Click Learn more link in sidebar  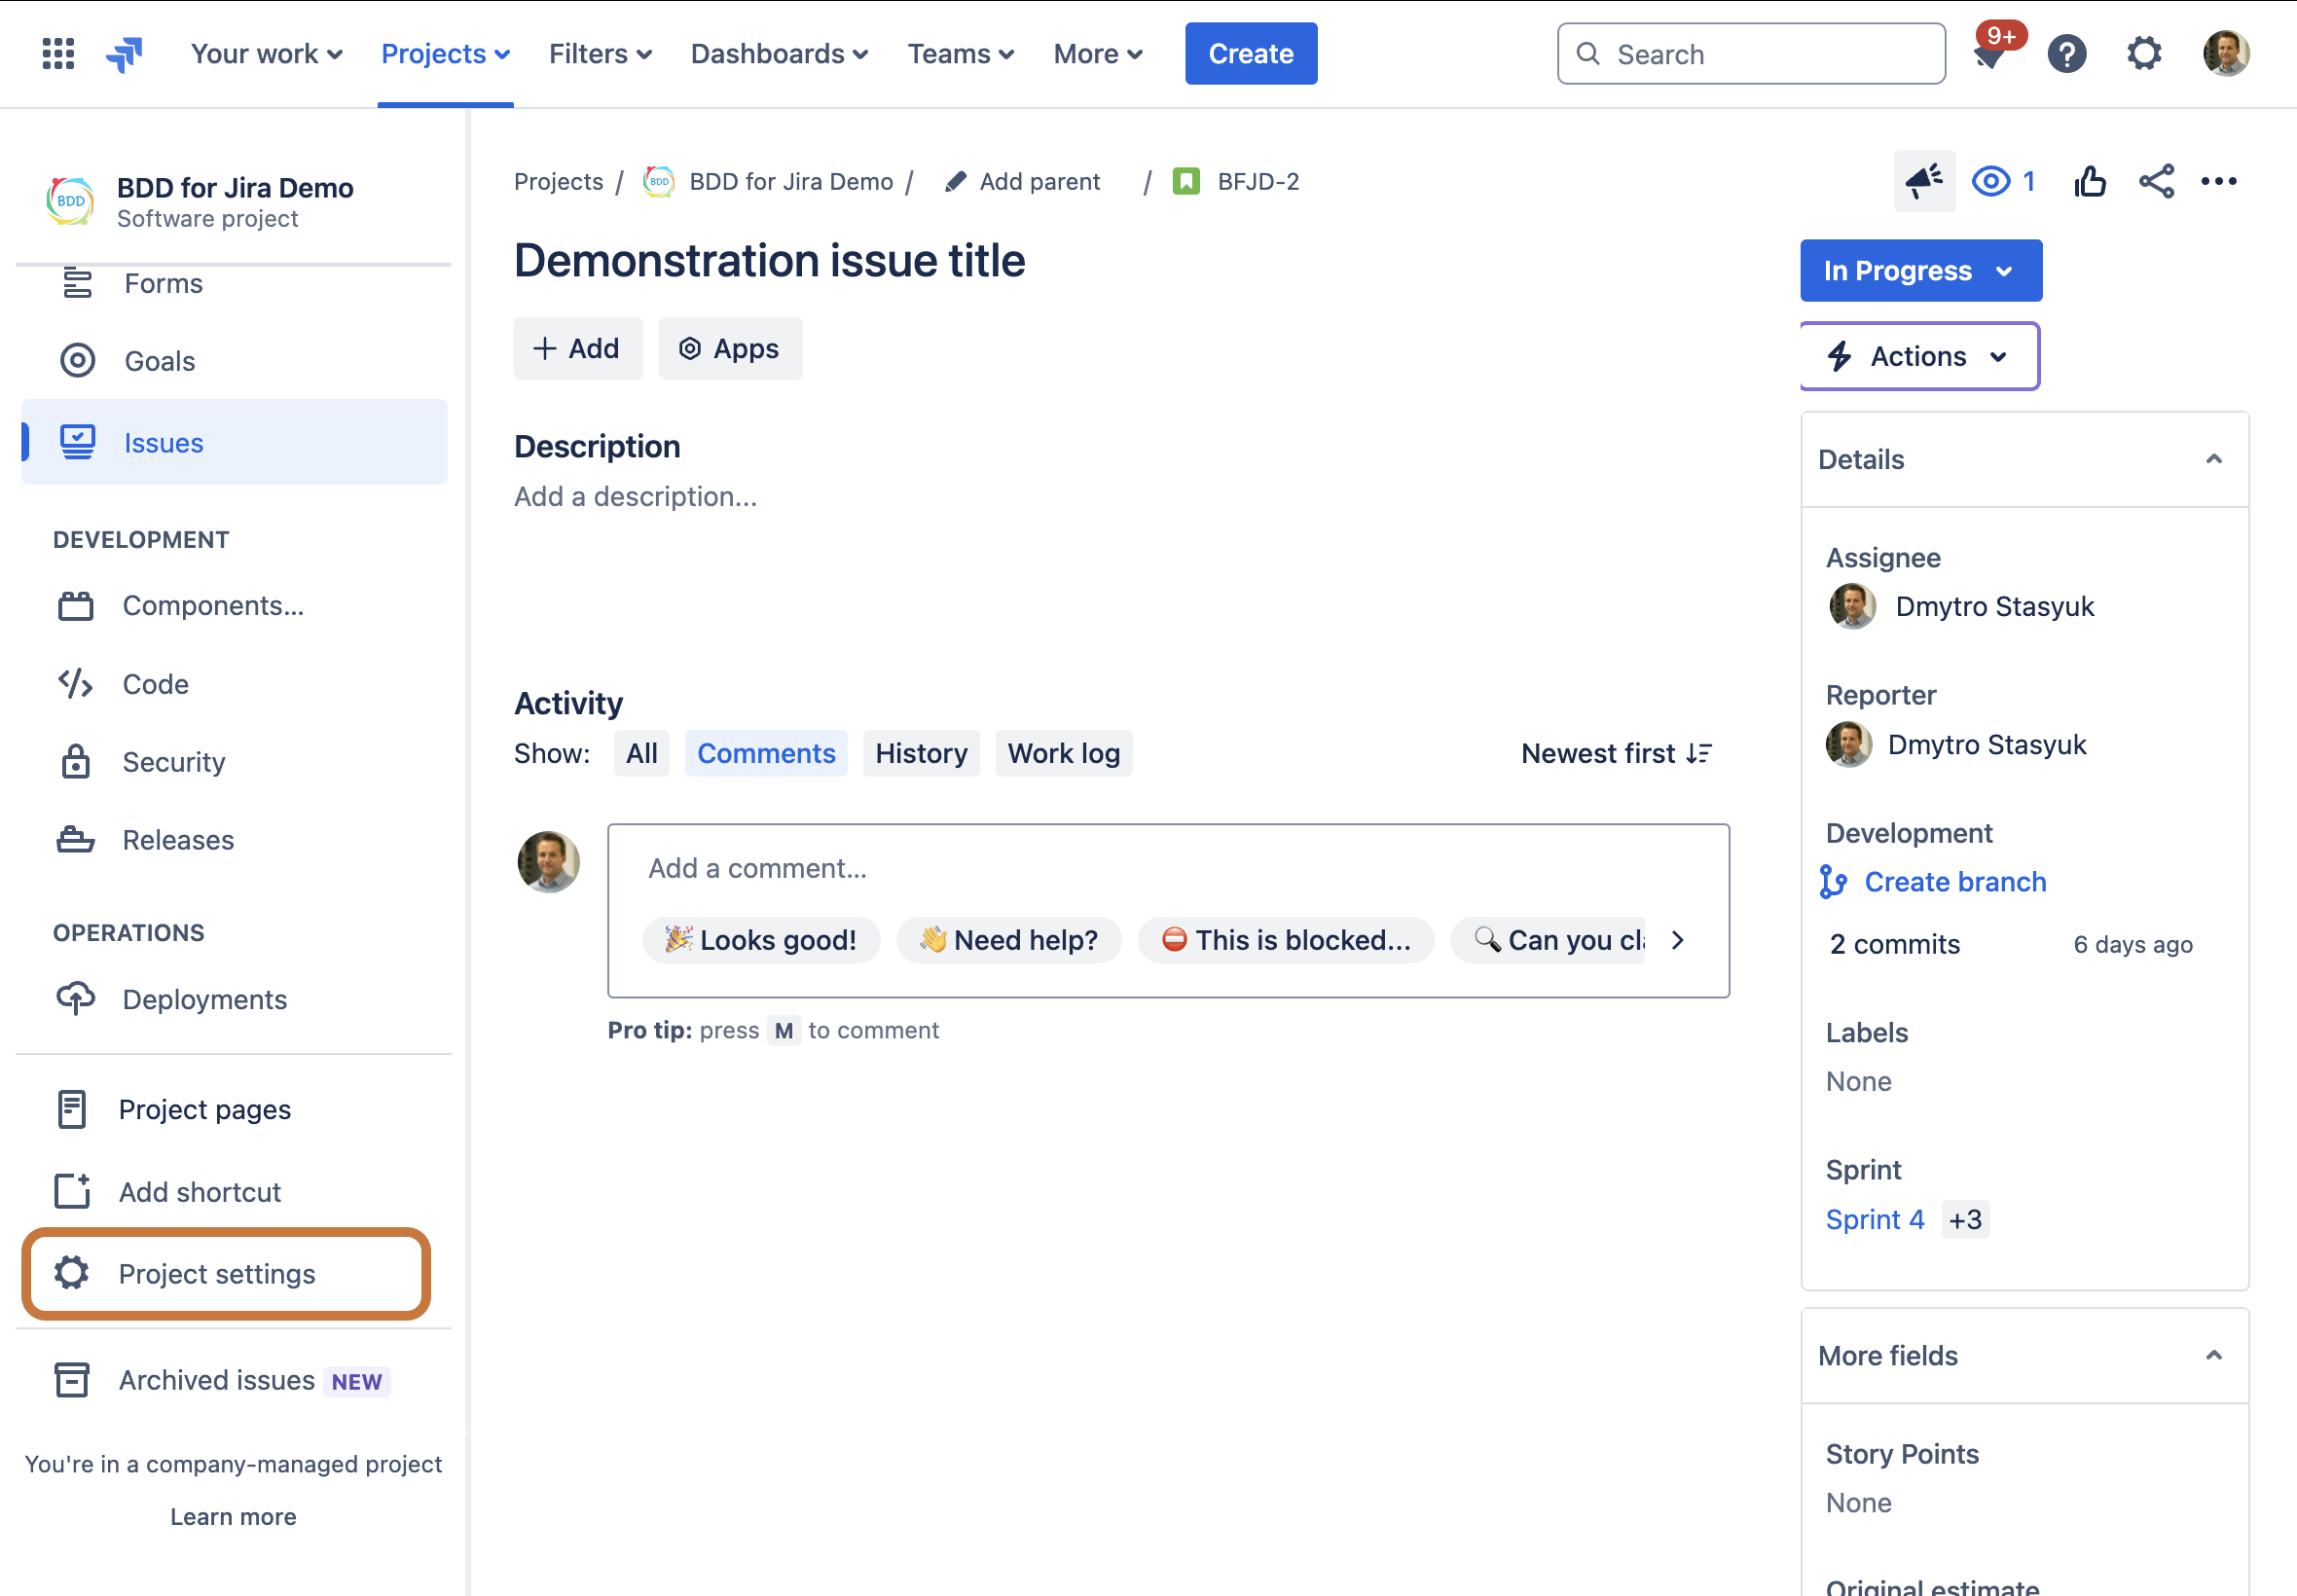pyautogui.click(x=233, y=1516)
